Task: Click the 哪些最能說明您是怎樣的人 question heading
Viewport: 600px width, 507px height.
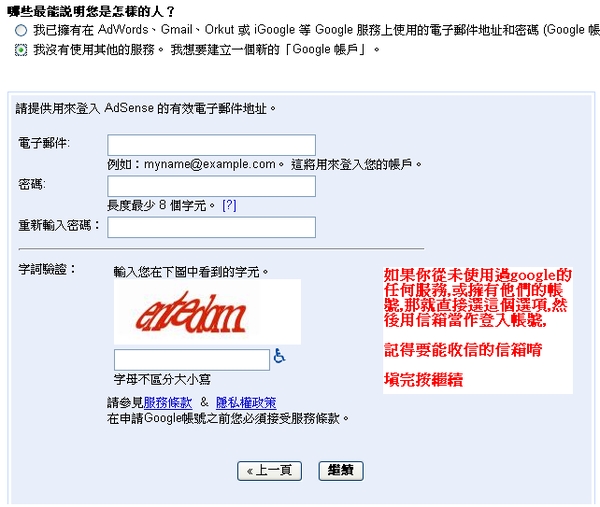Action: pos(91,11)
